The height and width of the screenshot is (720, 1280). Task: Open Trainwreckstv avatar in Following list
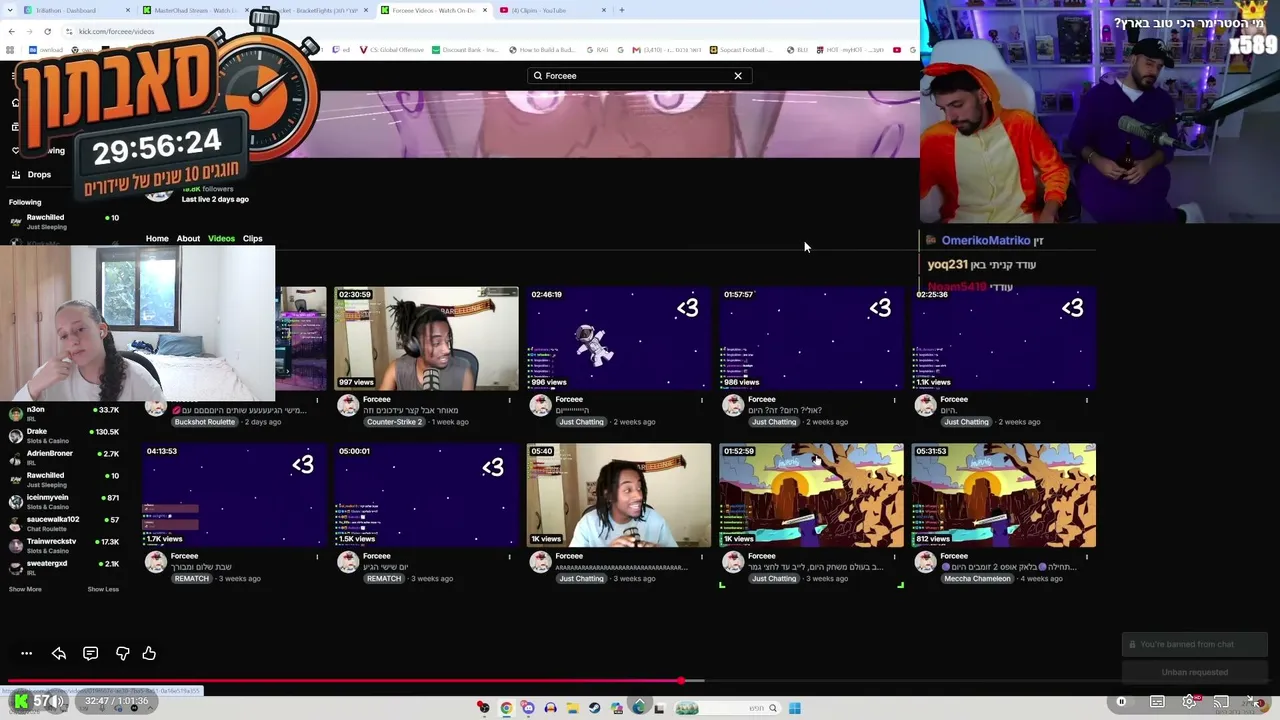pos(15,546)
